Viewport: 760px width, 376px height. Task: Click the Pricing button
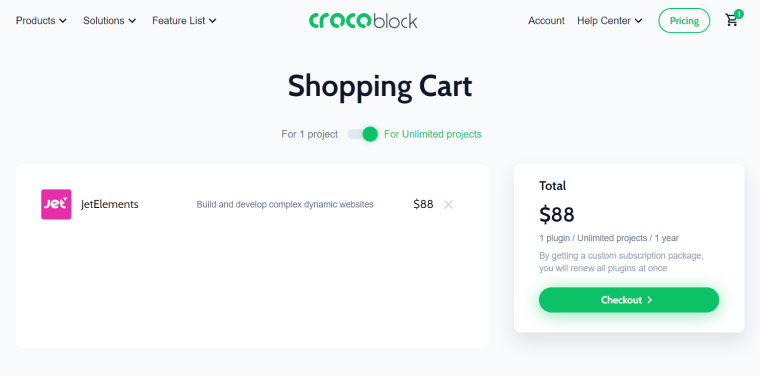coord(684,21)
